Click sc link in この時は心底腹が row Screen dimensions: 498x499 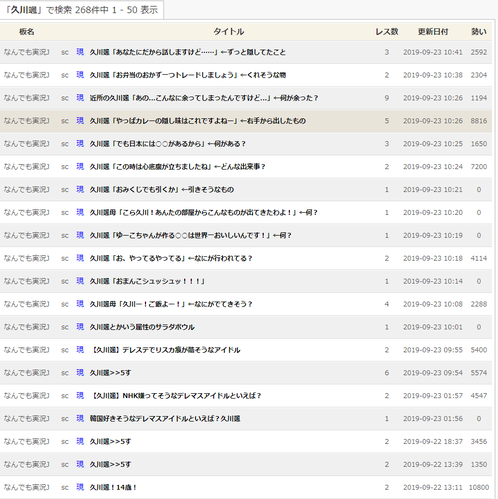[x=65, y=167]
